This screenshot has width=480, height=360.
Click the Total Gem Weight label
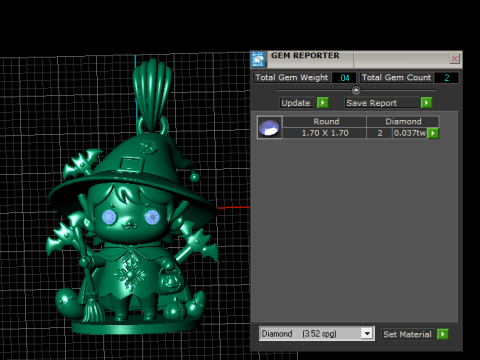pyautogui.click(x=292, y=78)
